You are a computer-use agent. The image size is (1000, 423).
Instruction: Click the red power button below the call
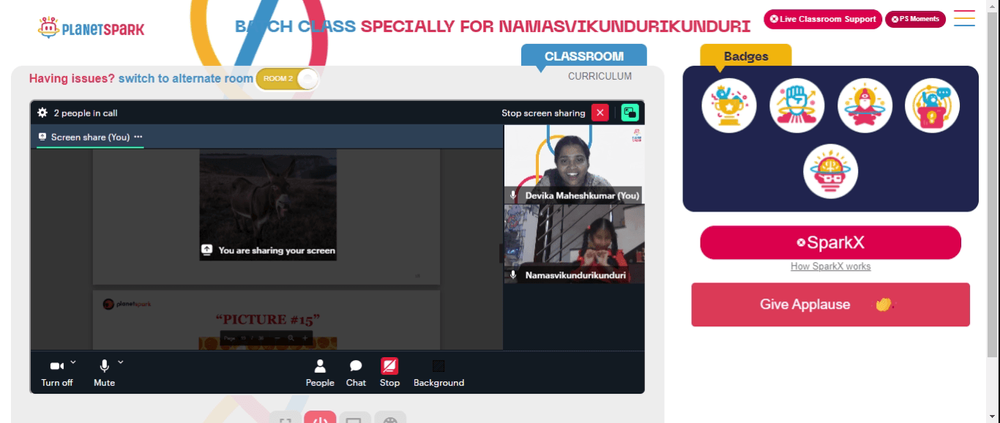pos(320,418)
